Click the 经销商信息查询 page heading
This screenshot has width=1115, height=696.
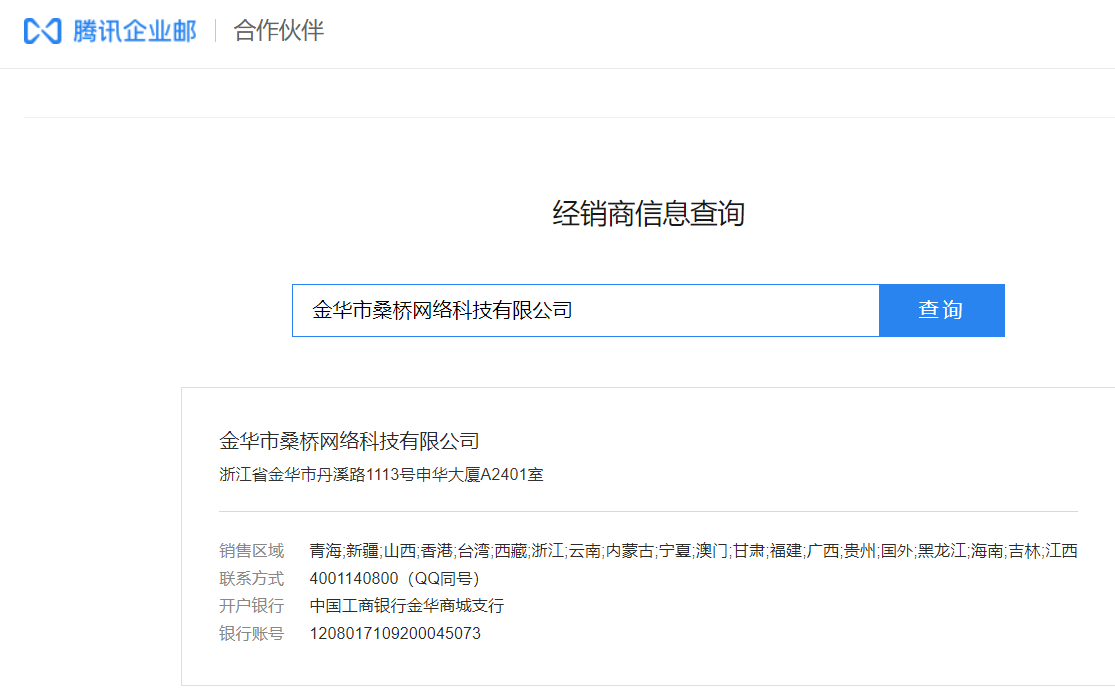click(x=648, y=213)
